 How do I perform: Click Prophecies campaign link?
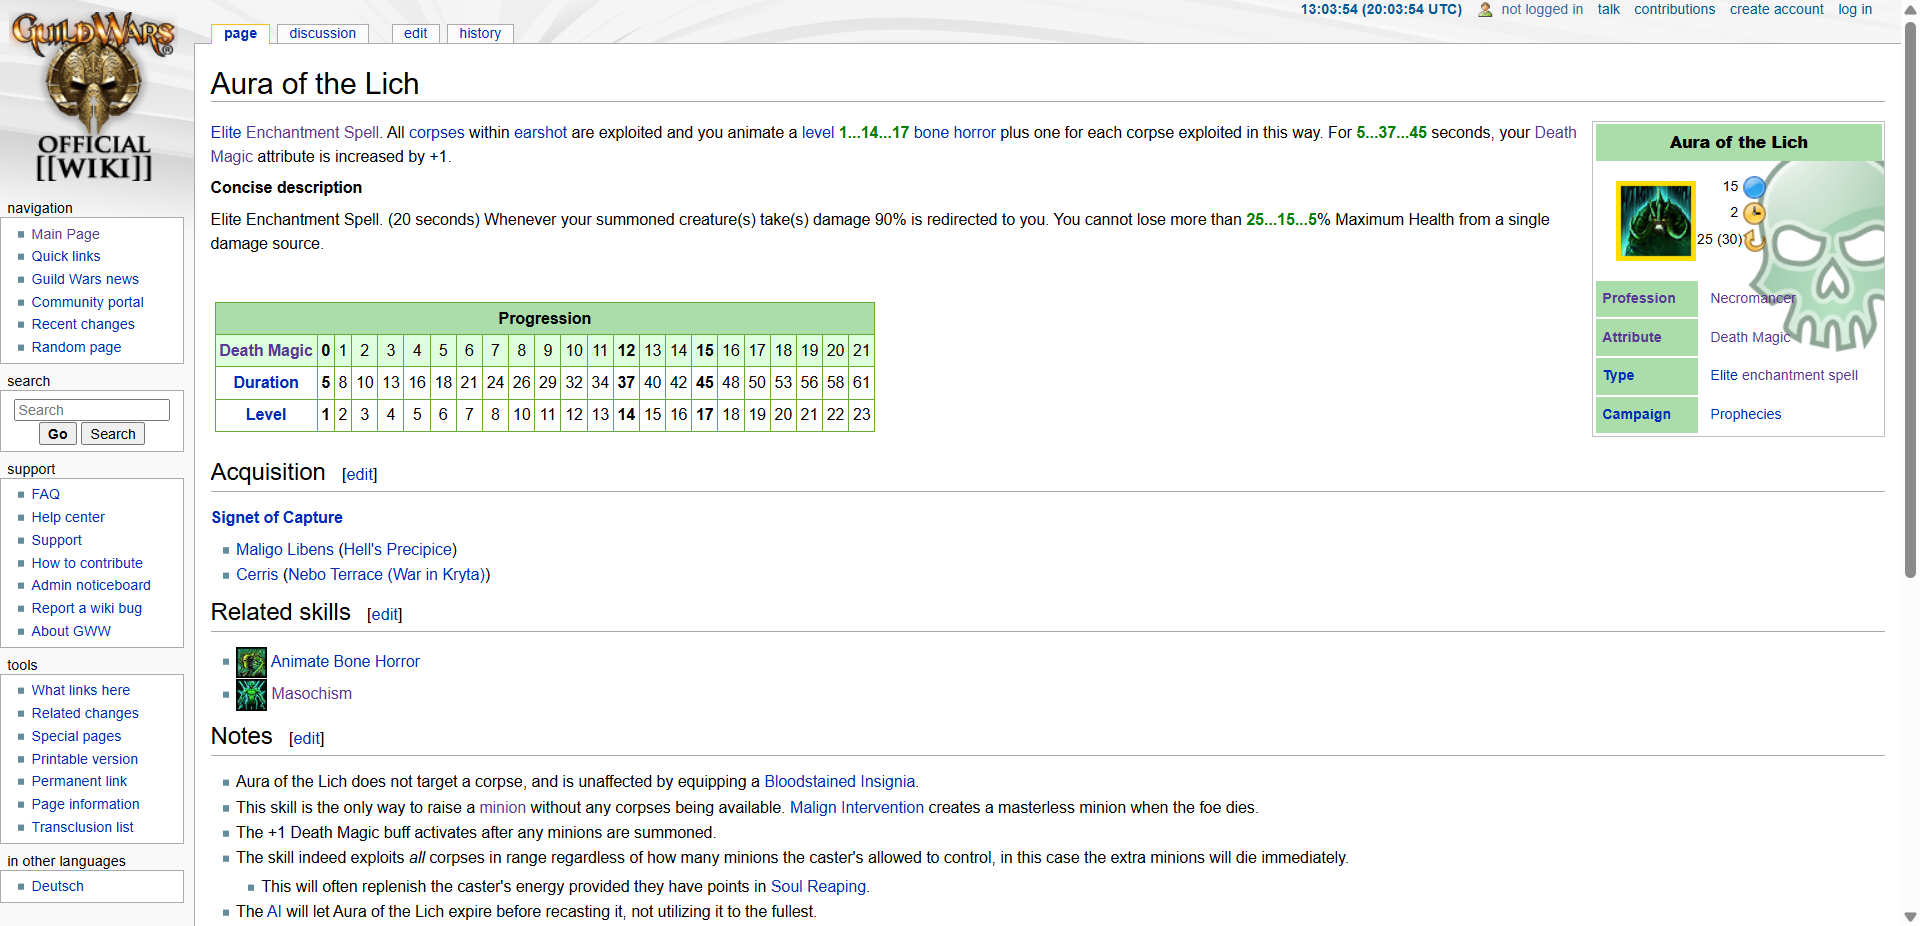[1745, 414]
